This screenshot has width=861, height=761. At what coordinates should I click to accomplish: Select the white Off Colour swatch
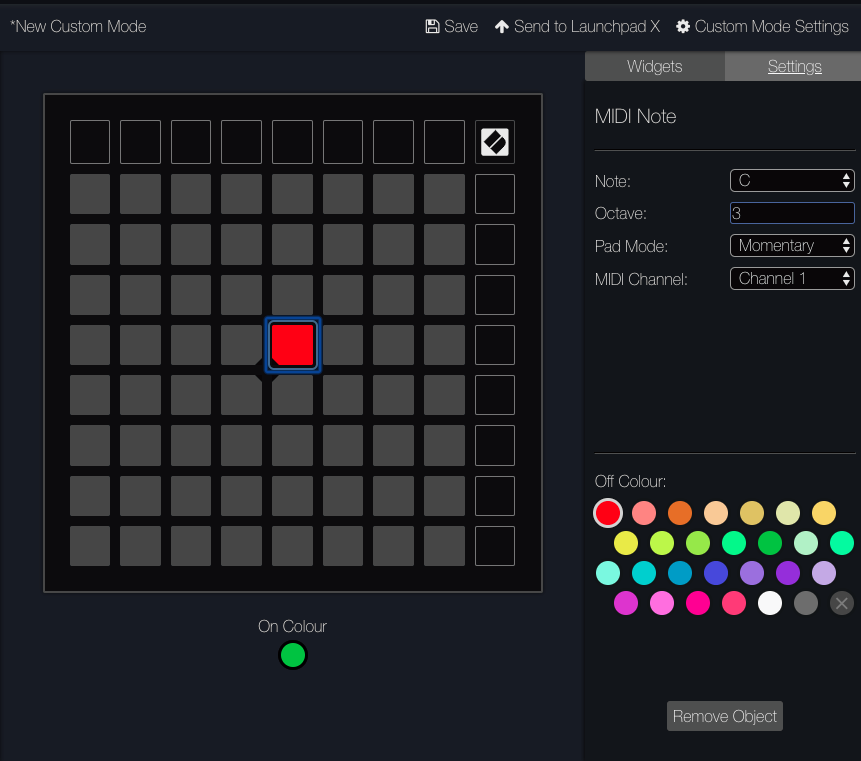click(x=769, y=603)
